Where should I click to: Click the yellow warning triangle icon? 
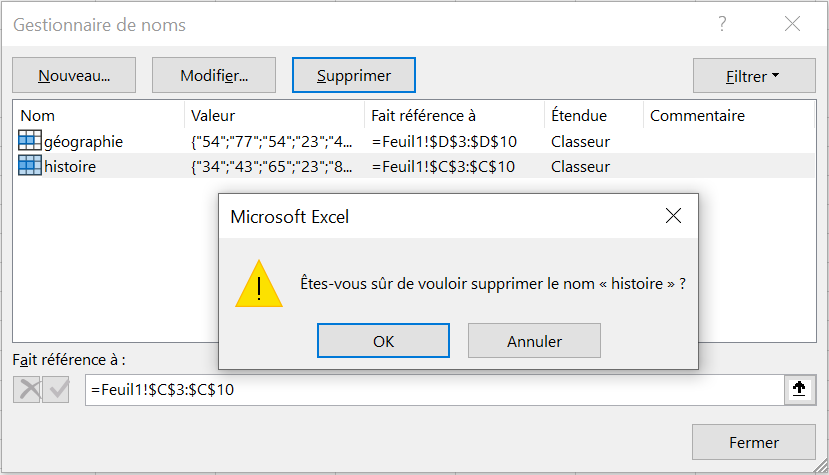259,284
